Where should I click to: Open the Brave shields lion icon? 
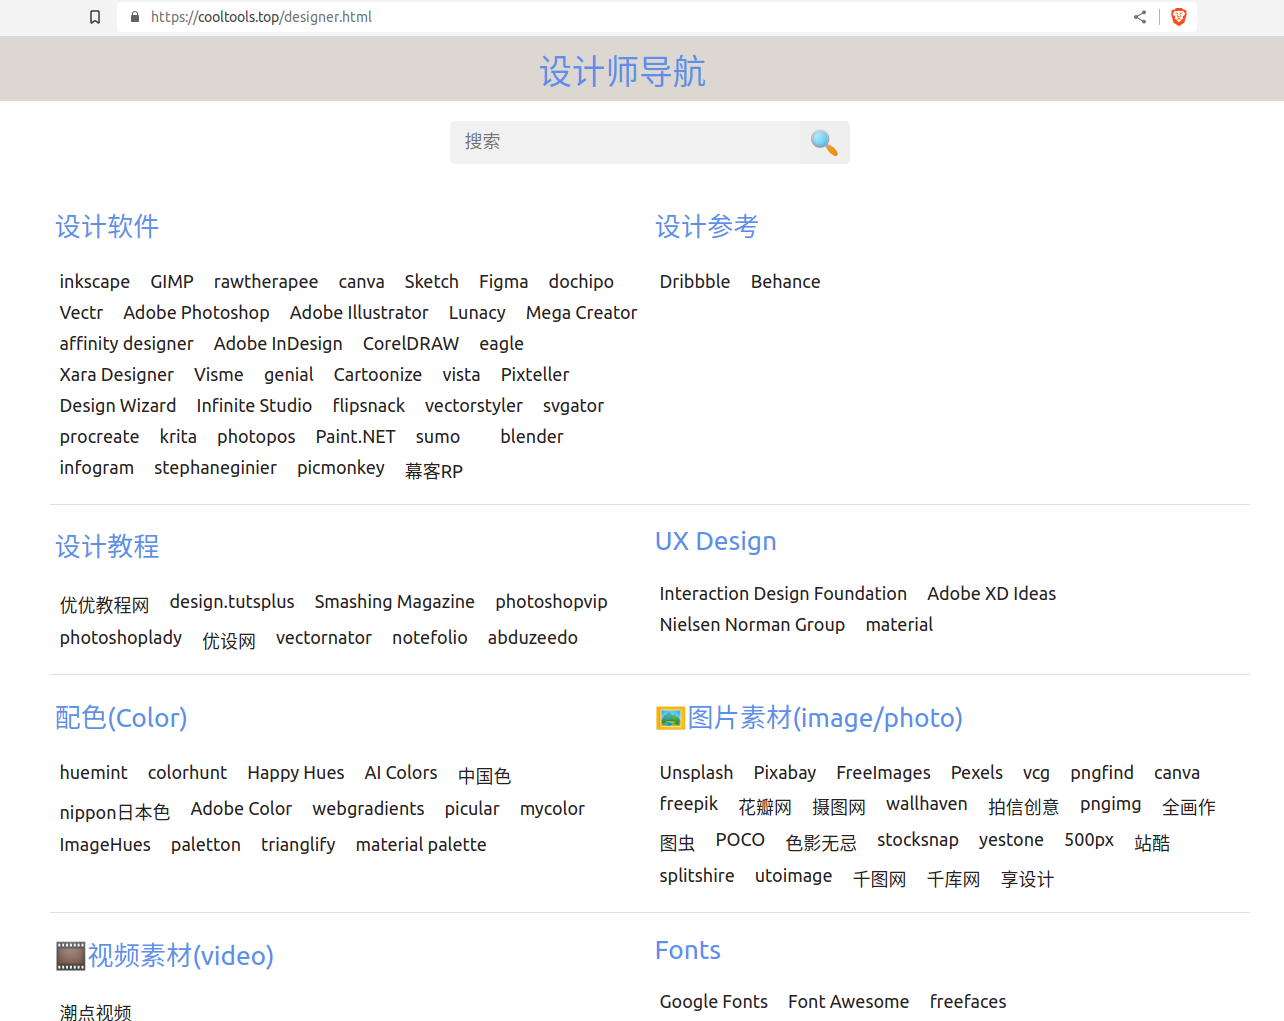pyautogui.click(x=1179, y=17)
